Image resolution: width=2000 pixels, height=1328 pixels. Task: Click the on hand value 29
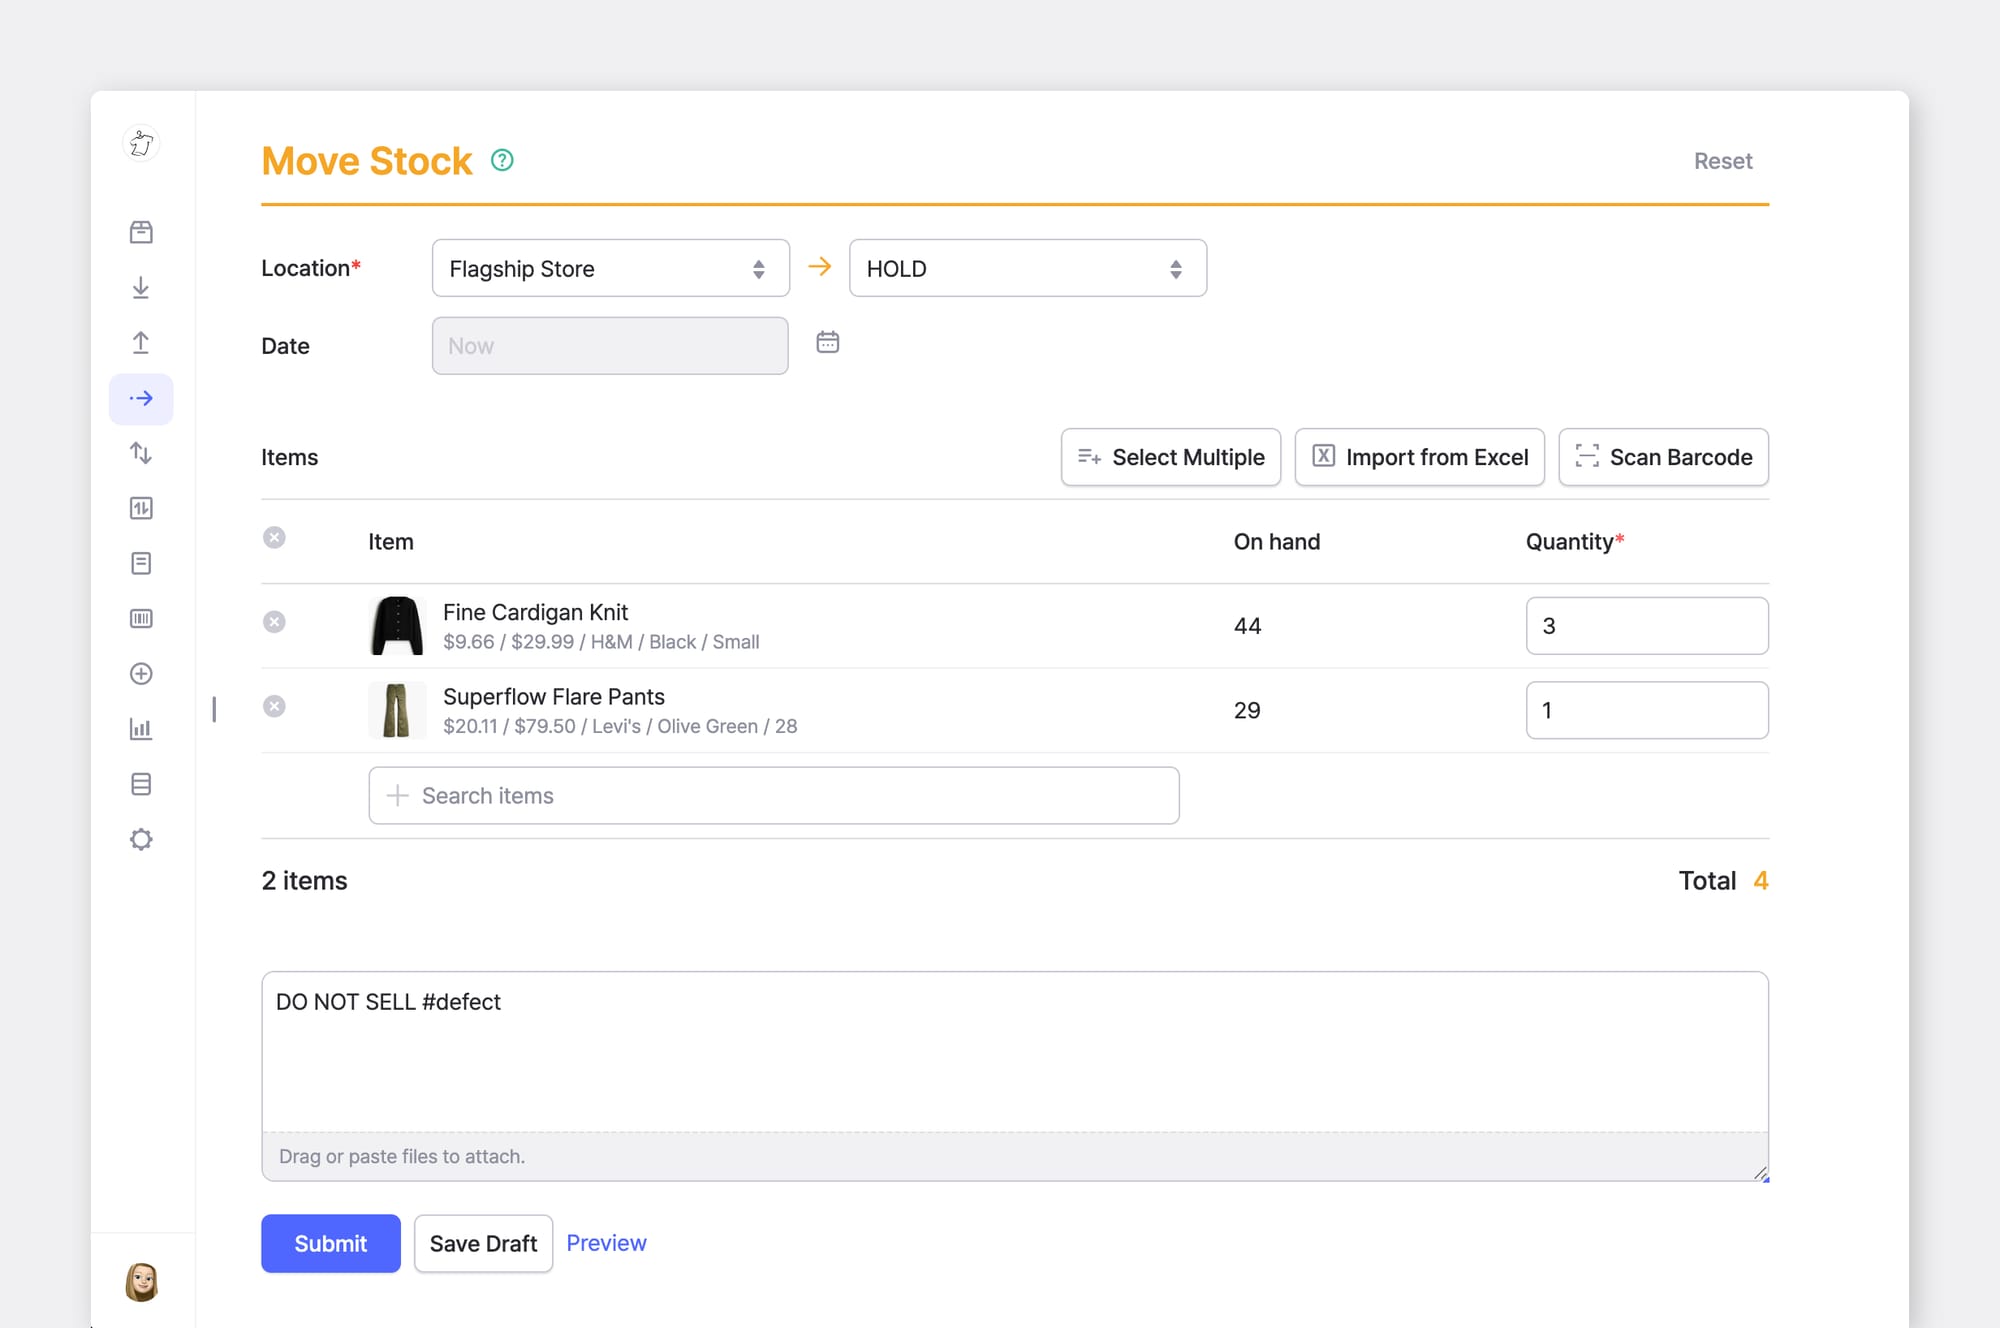pyautogui.click(x=1247, y=710)
